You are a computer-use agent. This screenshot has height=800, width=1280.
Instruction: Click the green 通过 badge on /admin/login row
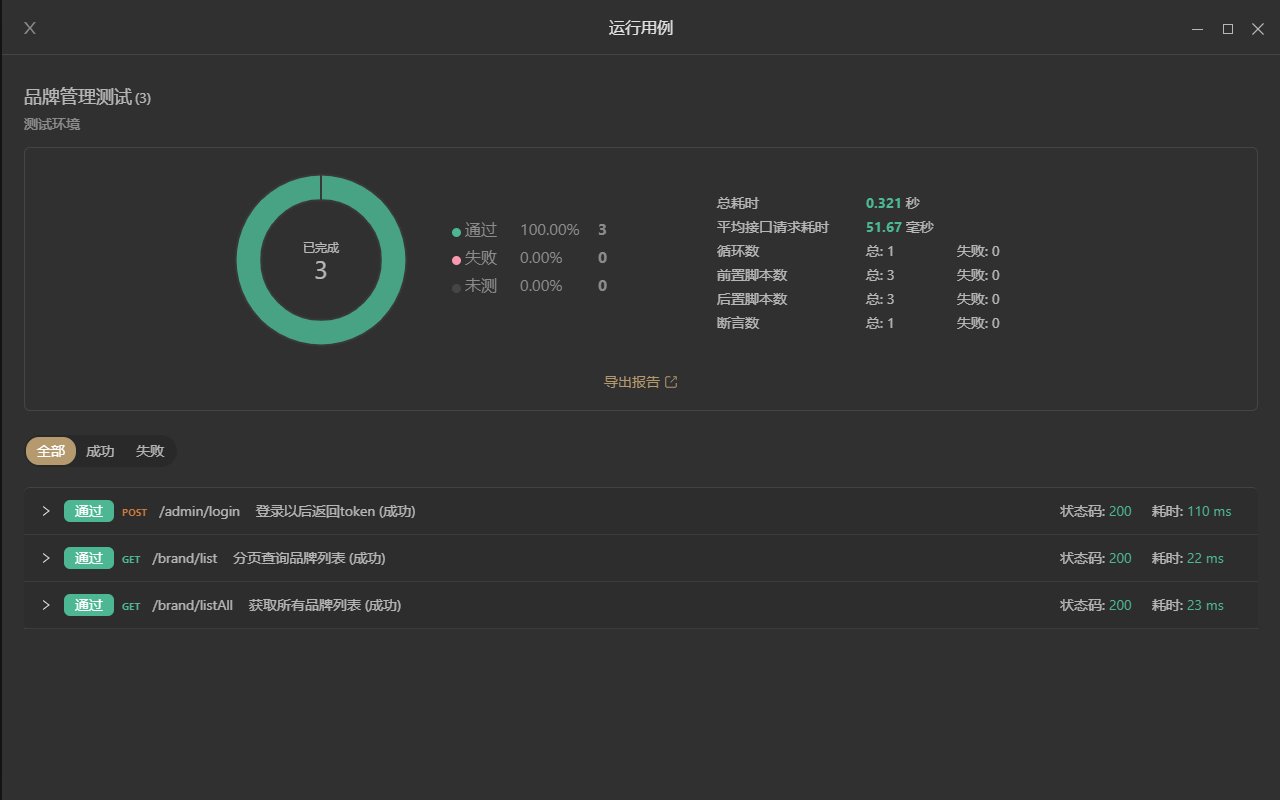pos(88,510)
